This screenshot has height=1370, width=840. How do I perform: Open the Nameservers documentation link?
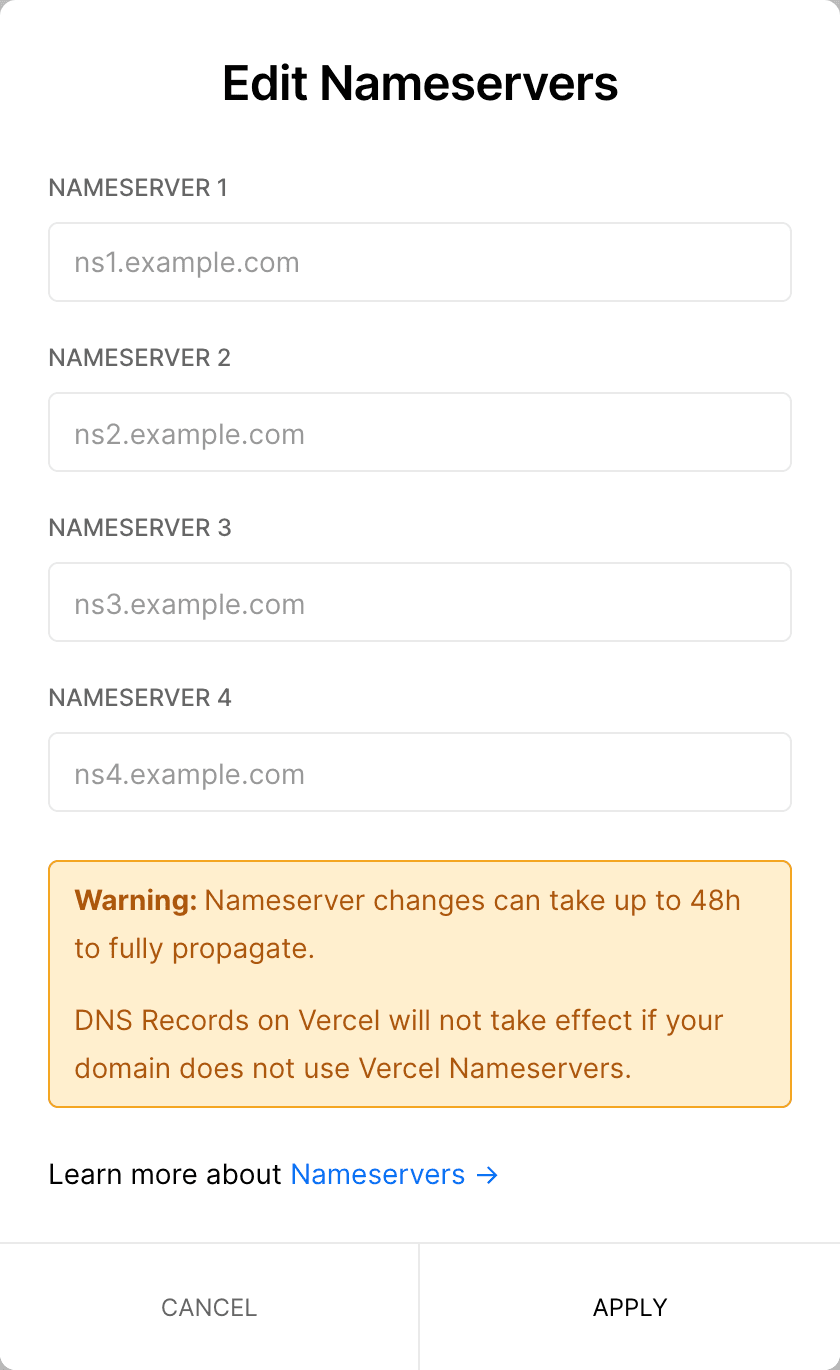pos(378,1174)
